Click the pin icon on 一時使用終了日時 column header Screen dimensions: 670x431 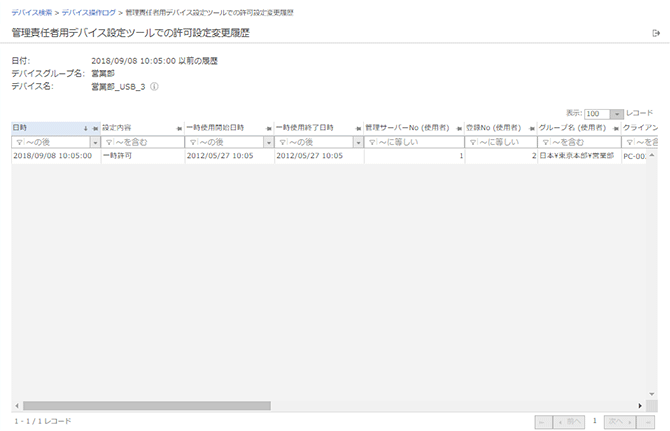[x=359, y=129]
